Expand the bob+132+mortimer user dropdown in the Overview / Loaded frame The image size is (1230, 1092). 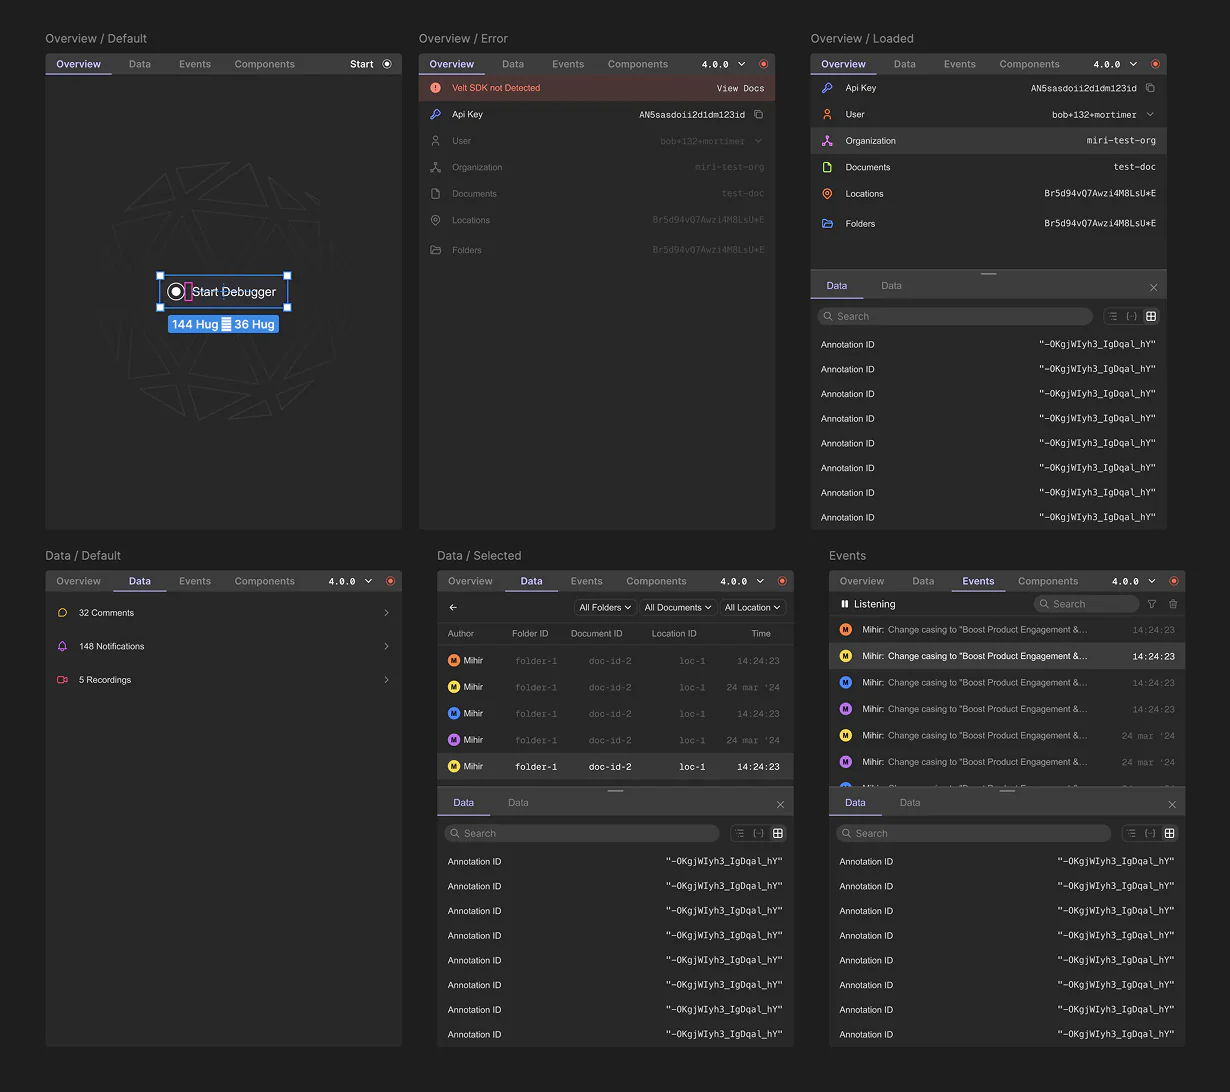1150,115
